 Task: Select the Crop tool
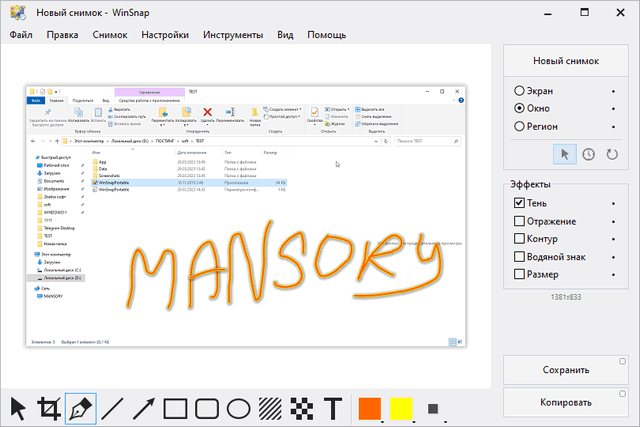tap(49, 408)
